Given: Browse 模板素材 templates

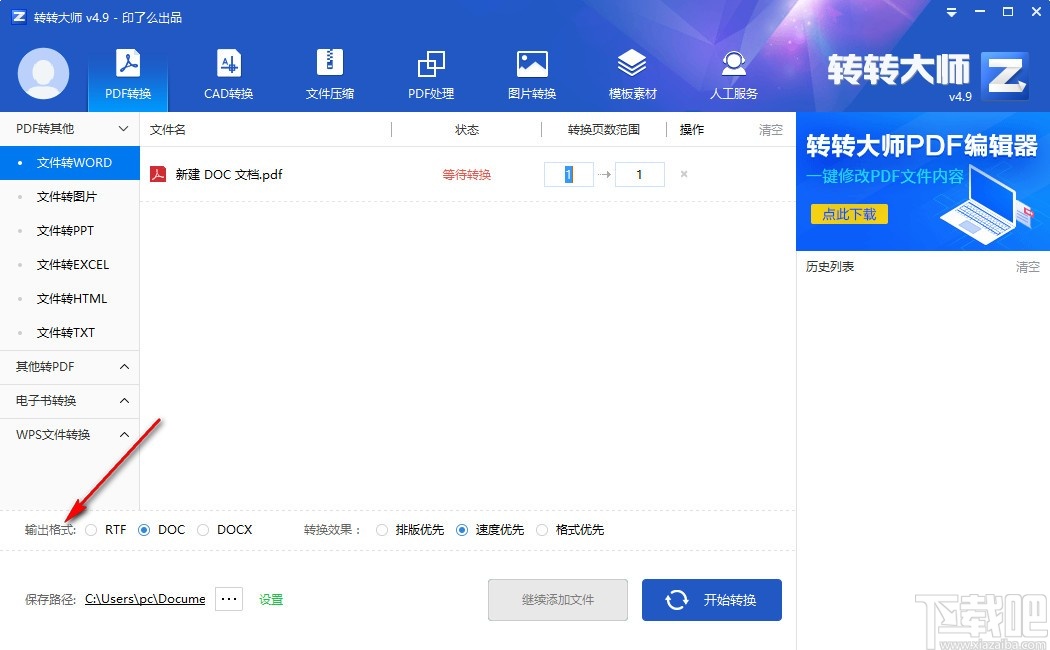Looking at the screenshot, I should (x=632, y=75).
